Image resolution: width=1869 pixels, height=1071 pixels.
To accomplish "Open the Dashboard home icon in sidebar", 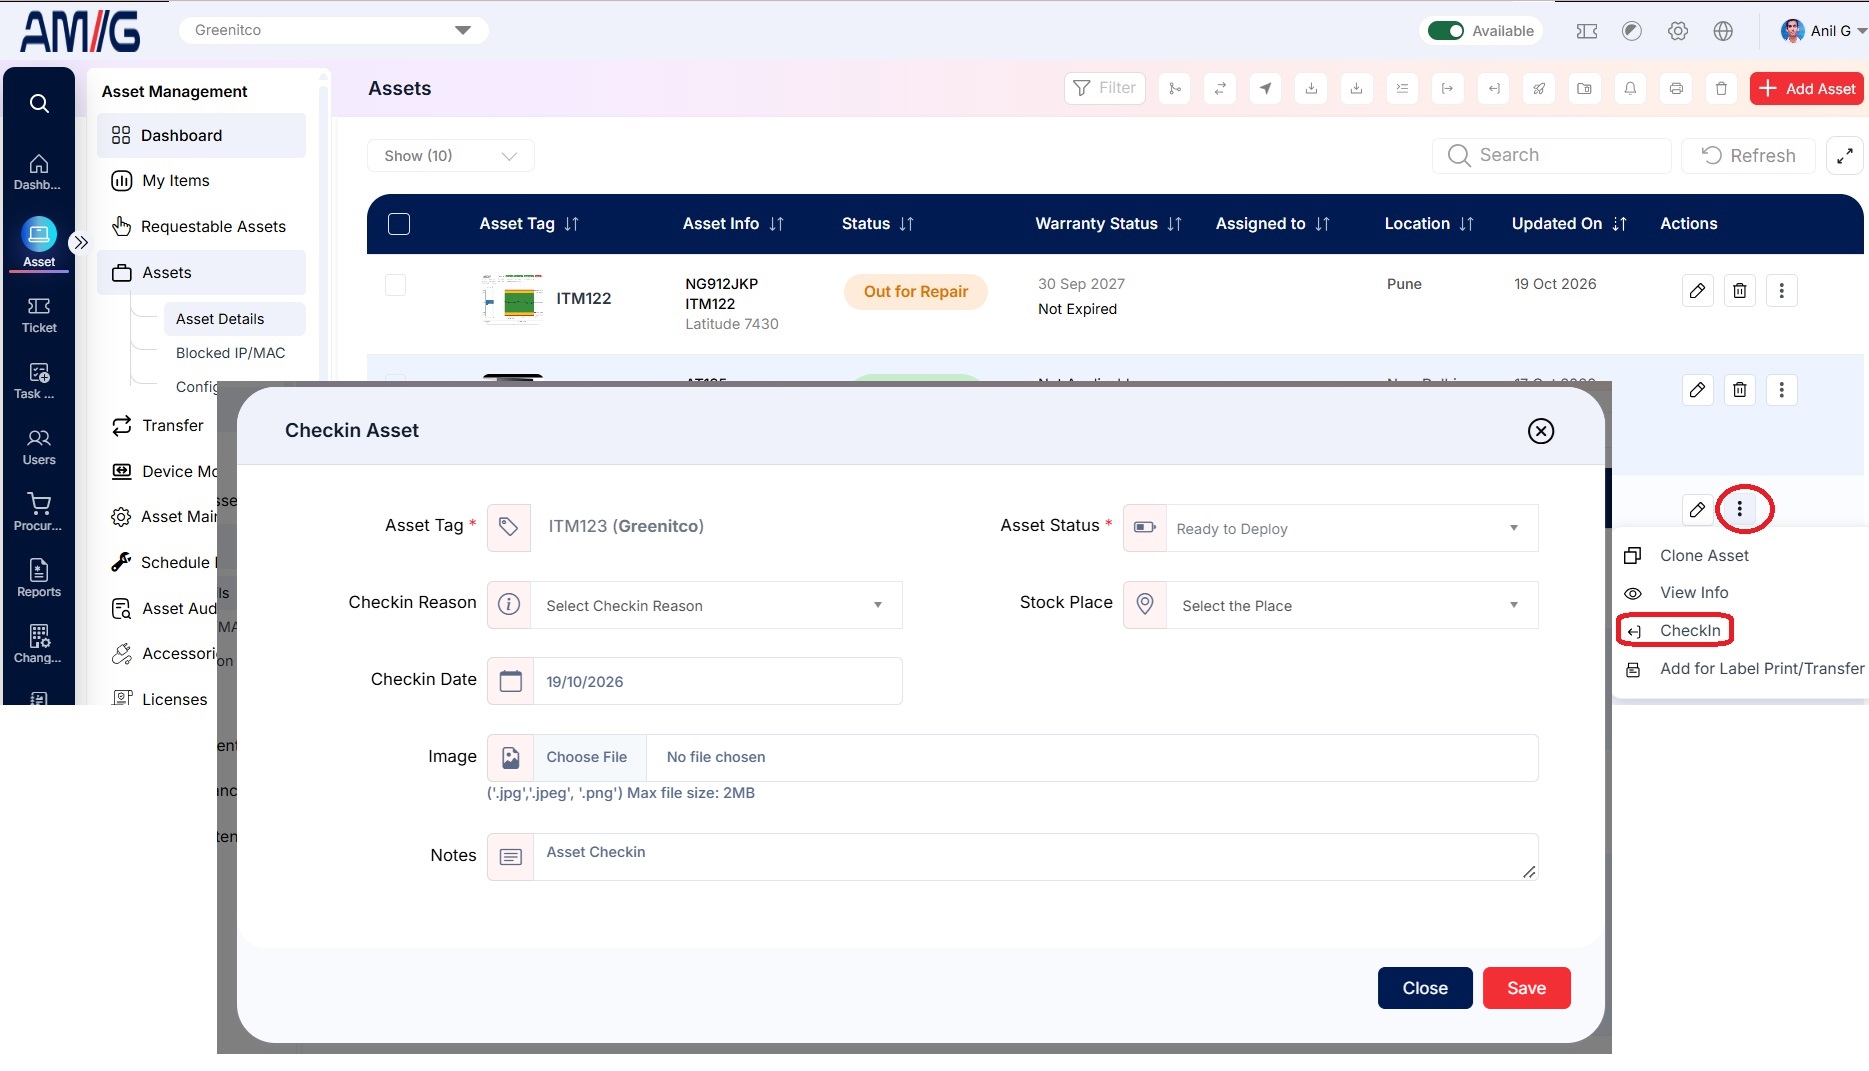I will [38, 172].
